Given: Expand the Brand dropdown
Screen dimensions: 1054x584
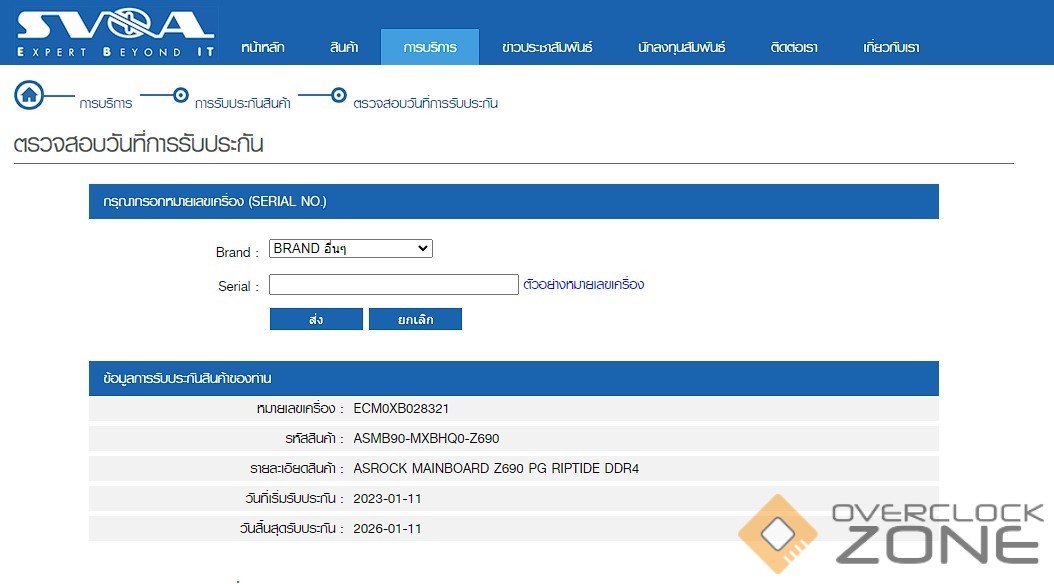Looking at the screenshot, I should coord(351,249).
